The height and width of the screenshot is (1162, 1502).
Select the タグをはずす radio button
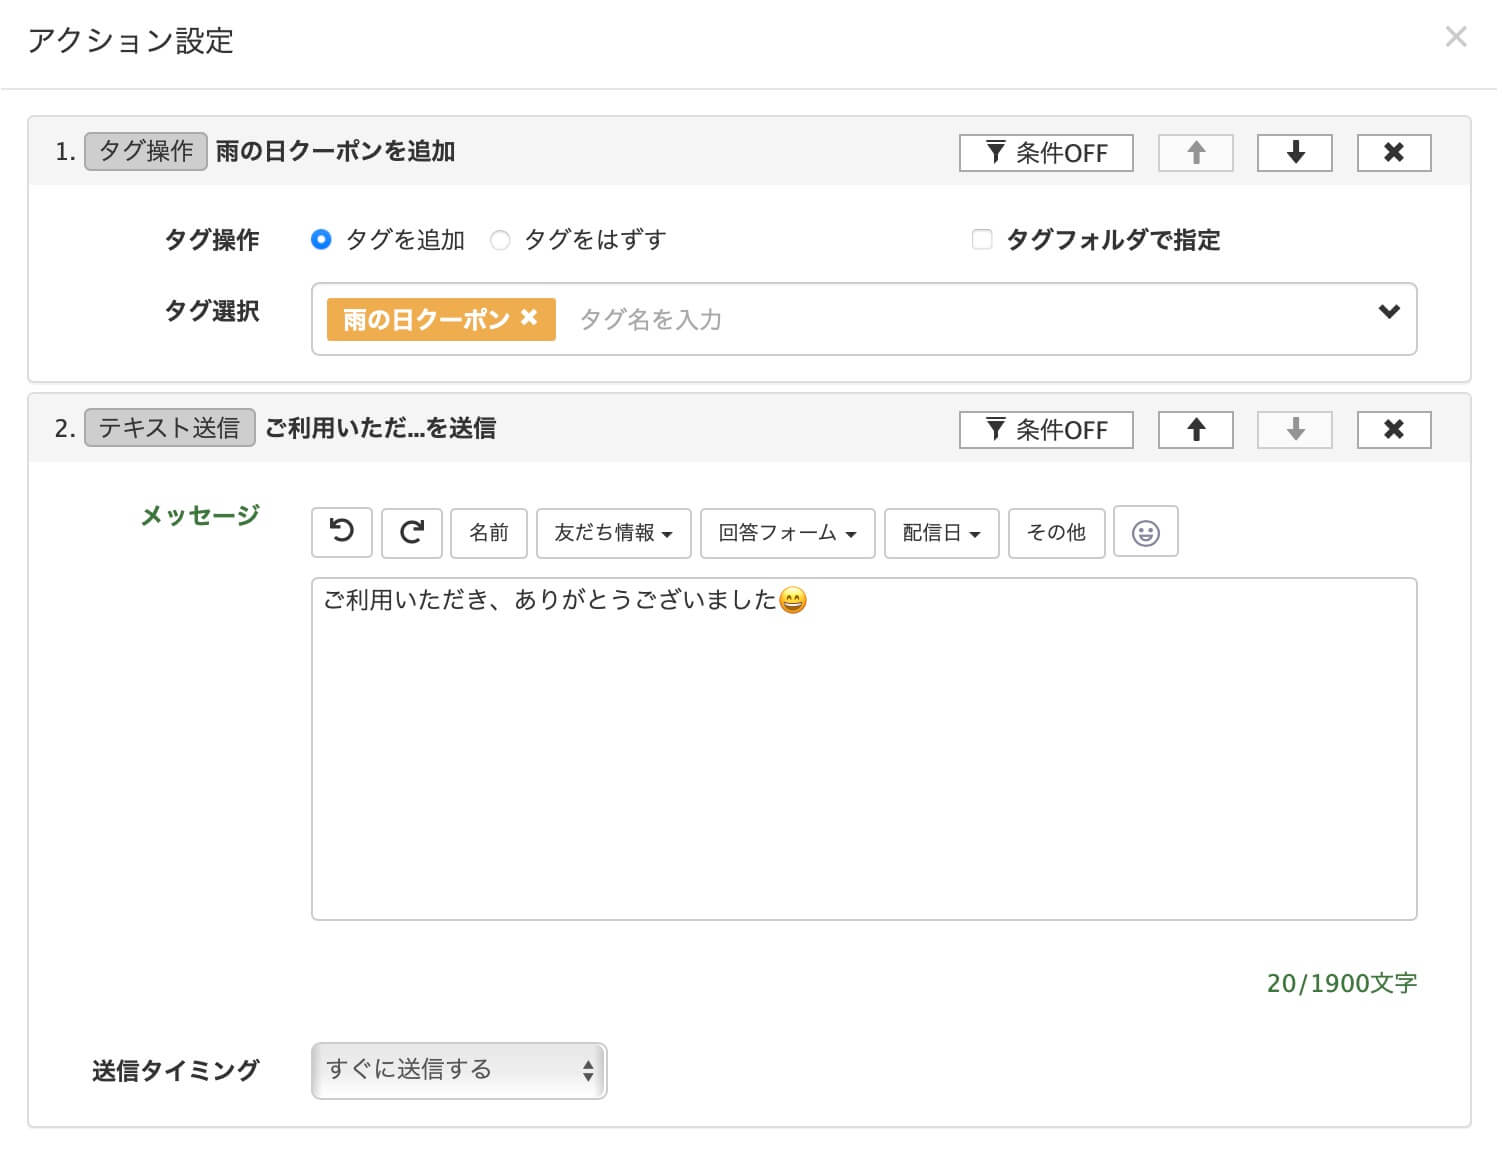pos(500,240)
